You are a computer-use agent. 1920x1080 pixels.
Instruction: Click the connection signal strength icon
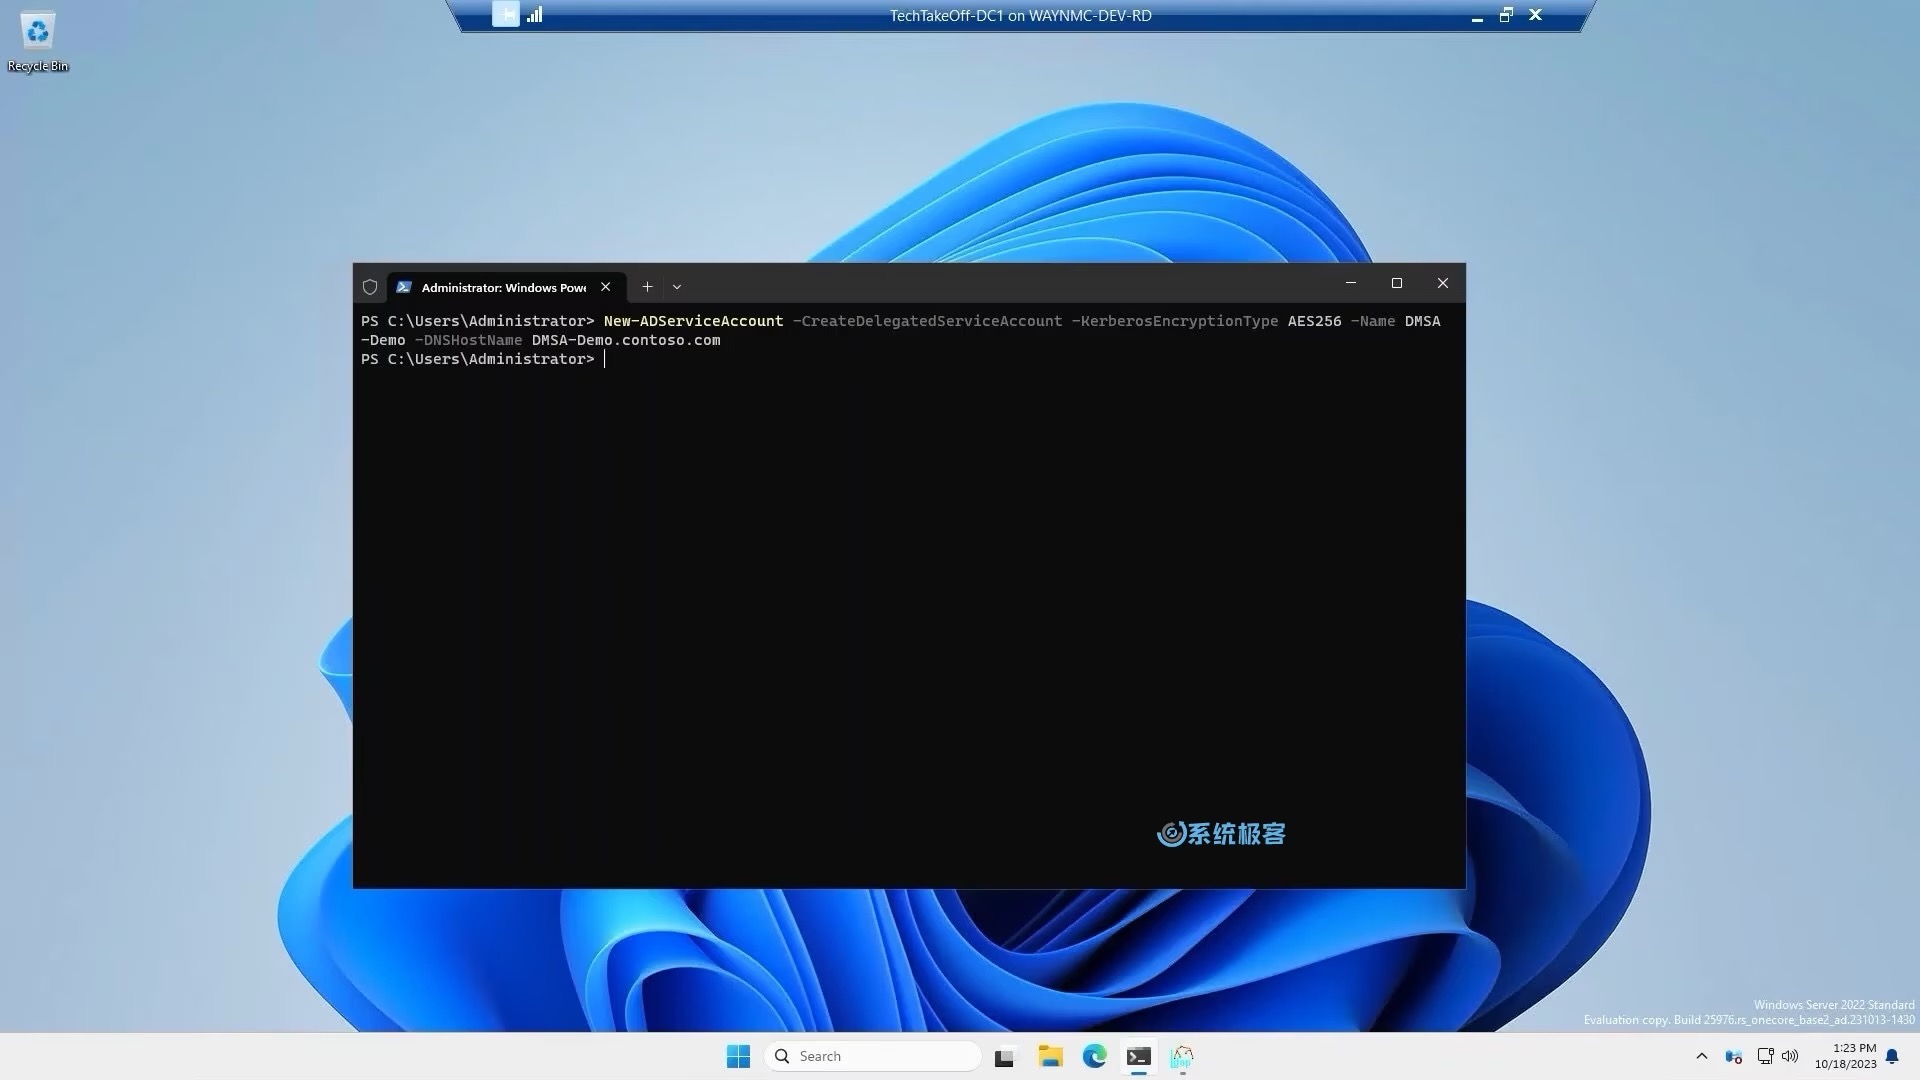tap(535, 15)
